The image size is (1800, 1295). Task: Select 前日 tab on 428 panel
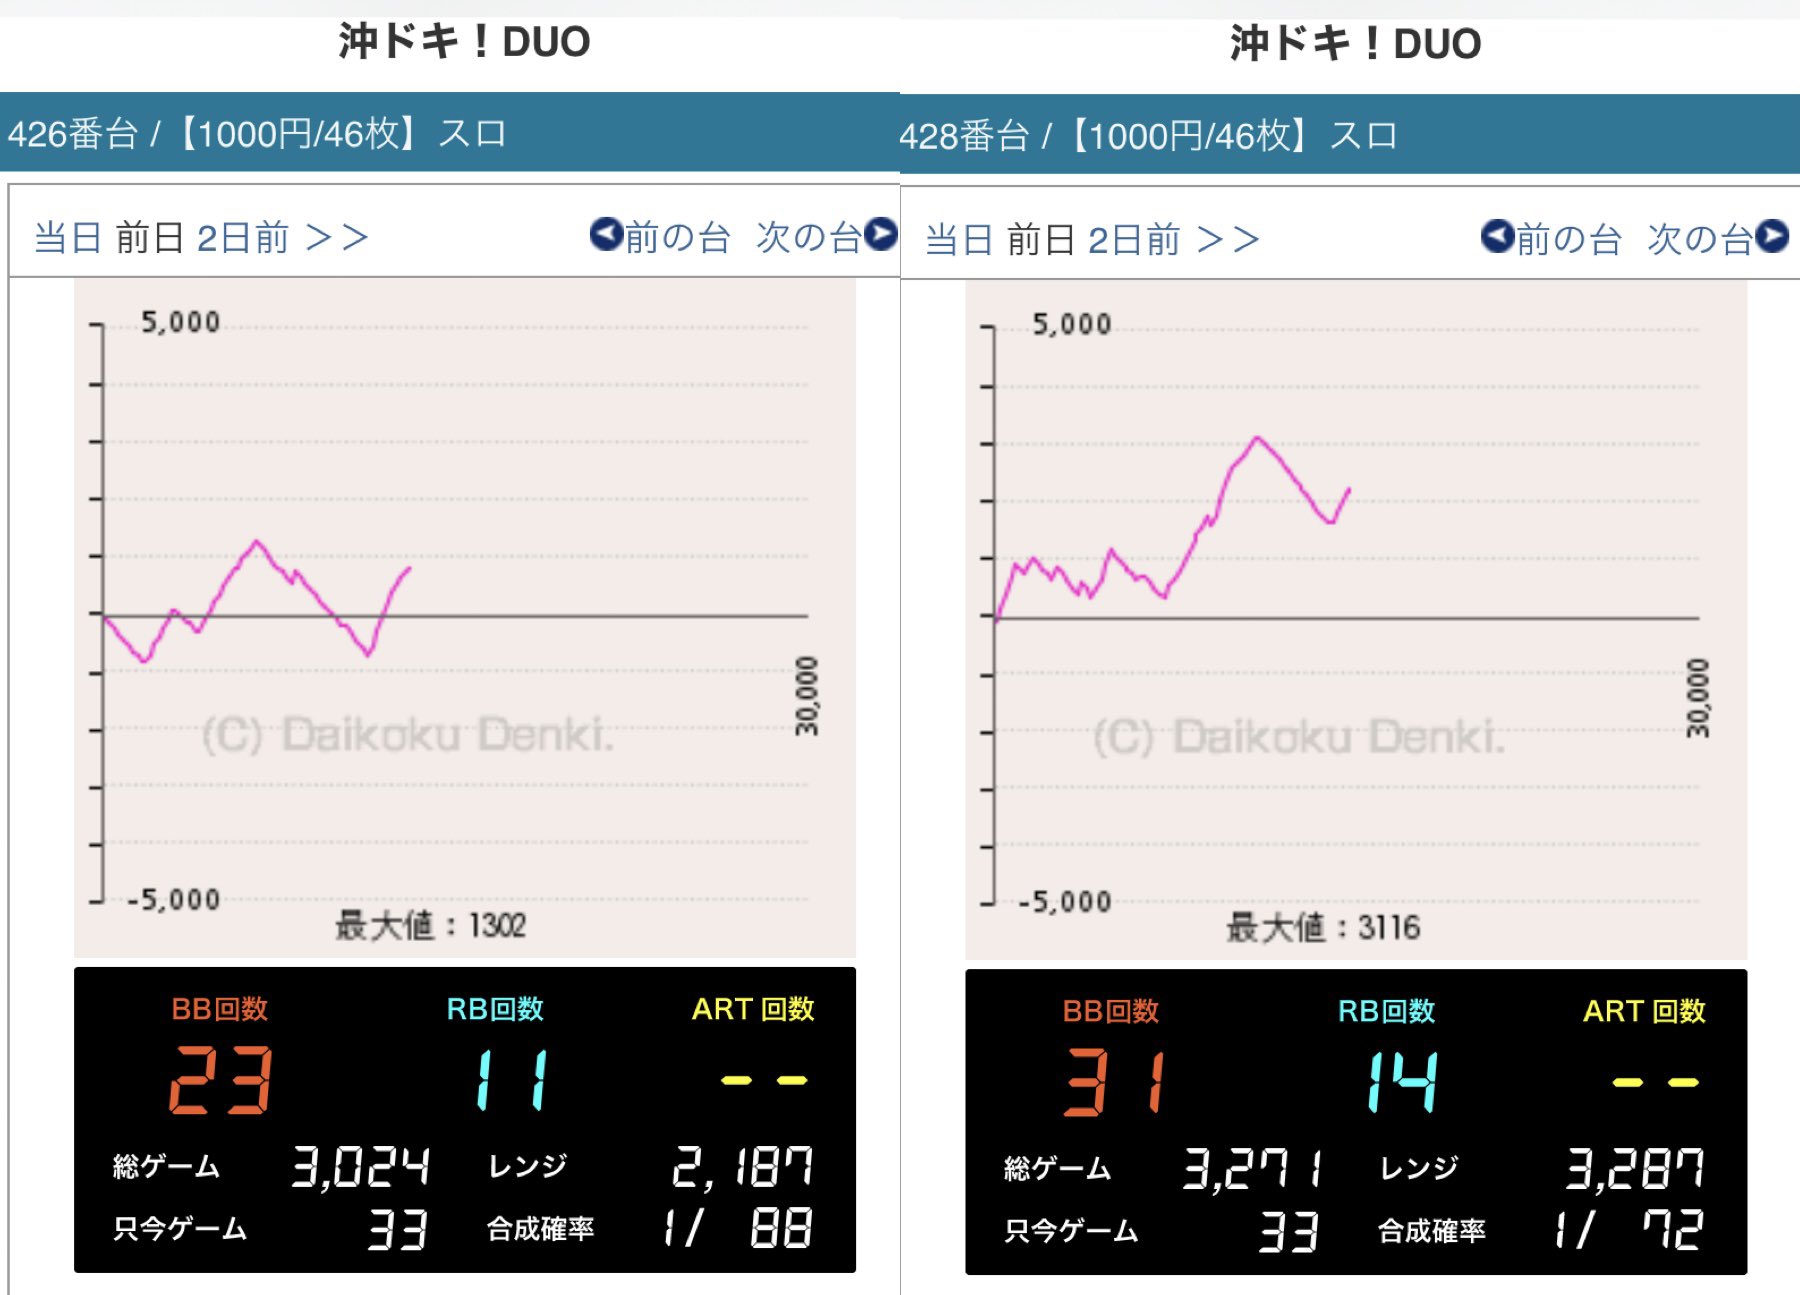pyautogui.click(x=1041, y=240)
